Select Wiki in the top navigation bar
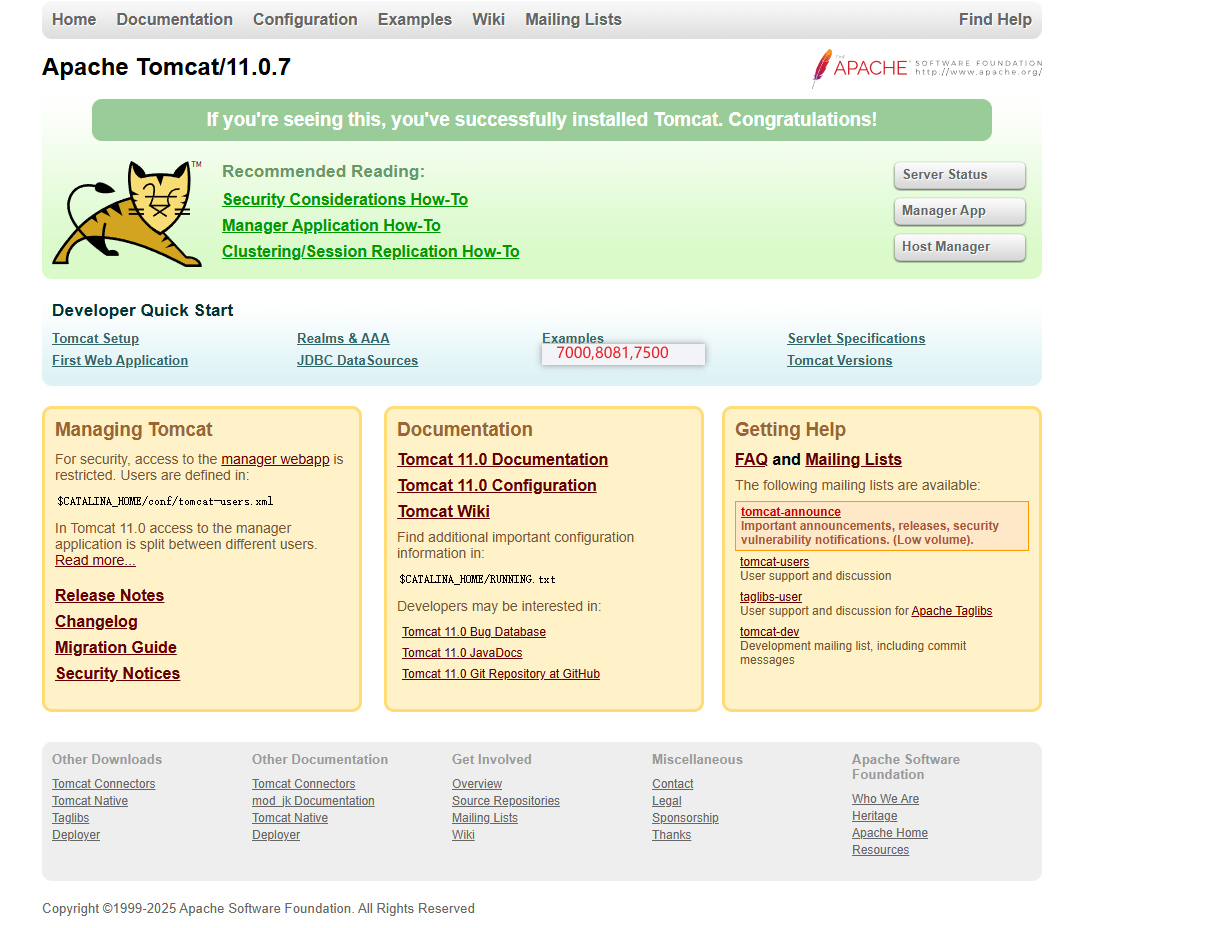 [x=489, y=19]
